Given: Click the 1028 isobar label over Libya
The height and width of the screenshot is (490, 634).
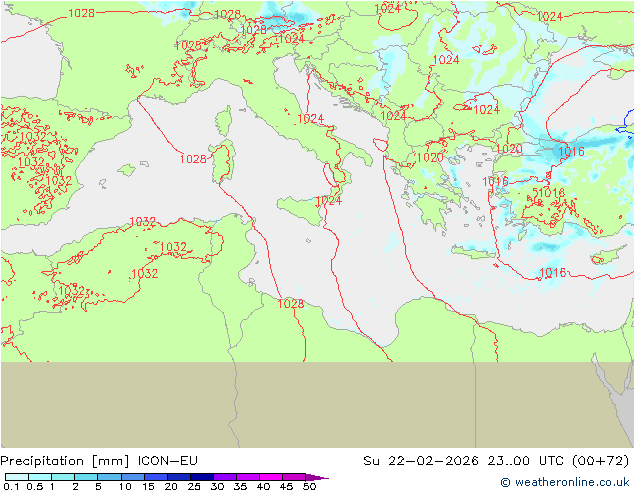Looking at the screenshot, I should coord(291,303).
